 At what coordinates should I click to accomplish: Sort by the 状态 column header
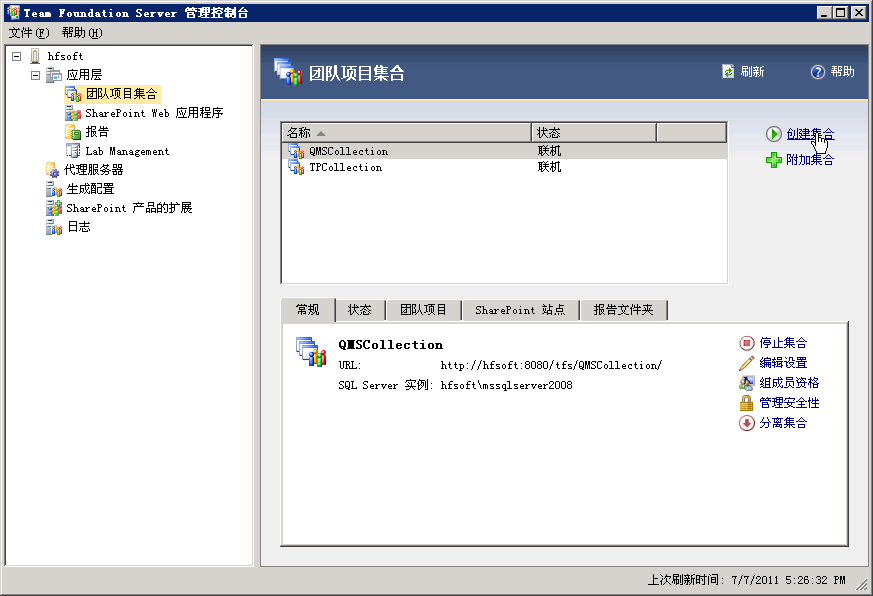tap(594, 133)
